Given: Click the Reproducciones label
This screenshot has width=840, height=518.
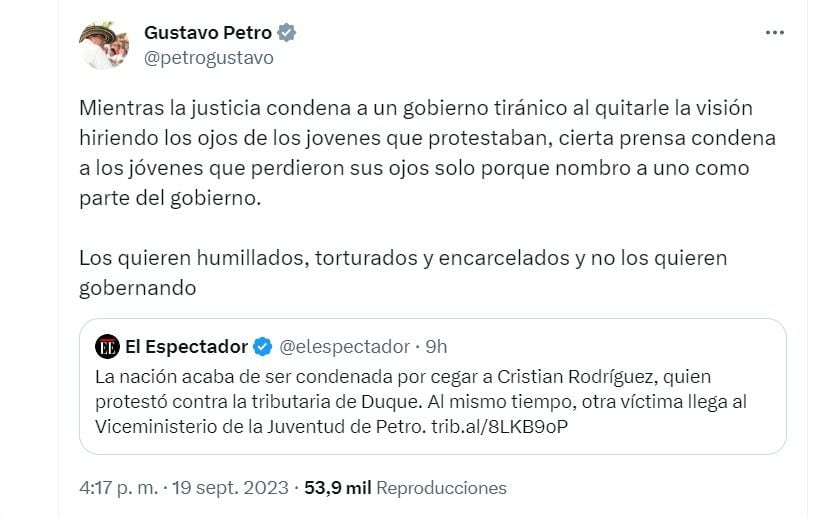Looking at the screenshot, I should tap(441, 488).
